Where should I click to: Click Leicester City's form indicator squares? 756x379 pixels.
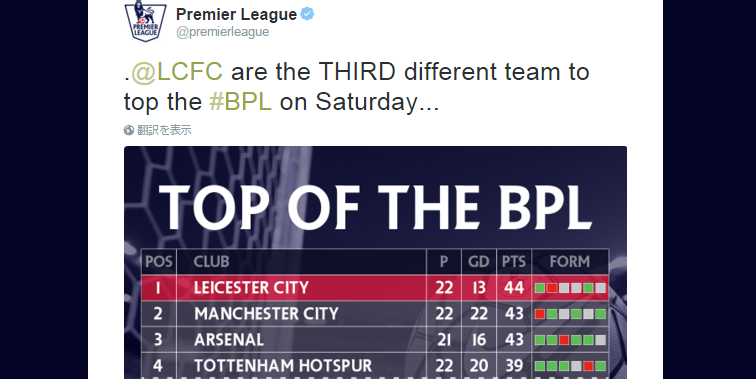[570, 288]
